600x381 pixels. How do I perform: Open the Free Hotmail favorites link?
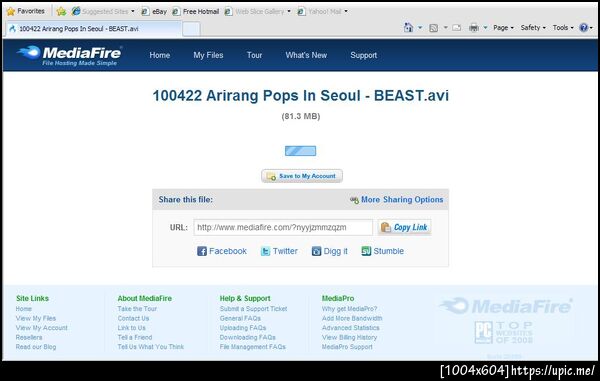coord(196,11)
